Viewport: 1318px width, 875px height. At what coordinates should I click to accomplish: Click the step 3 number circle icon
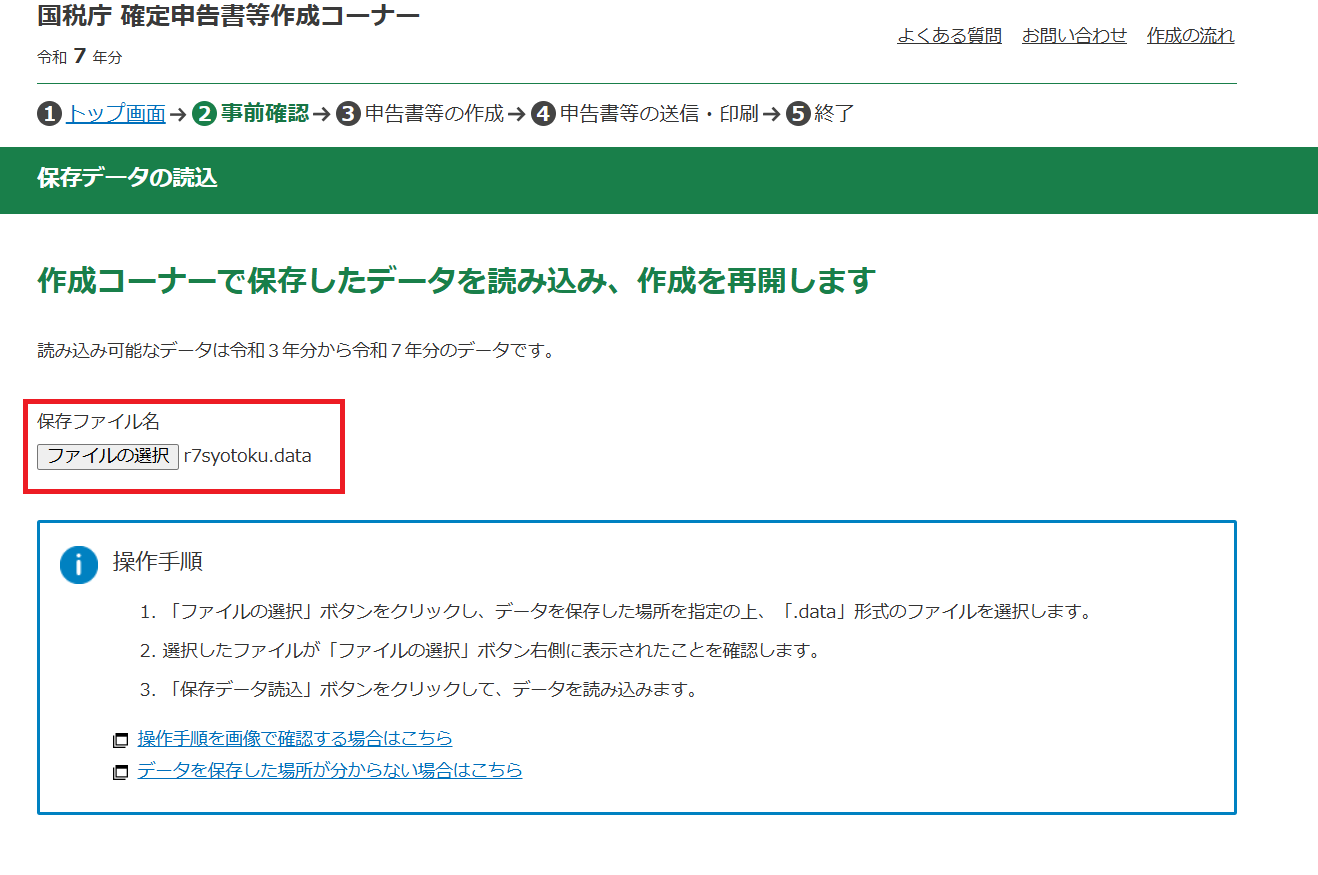tap(348, 114)
